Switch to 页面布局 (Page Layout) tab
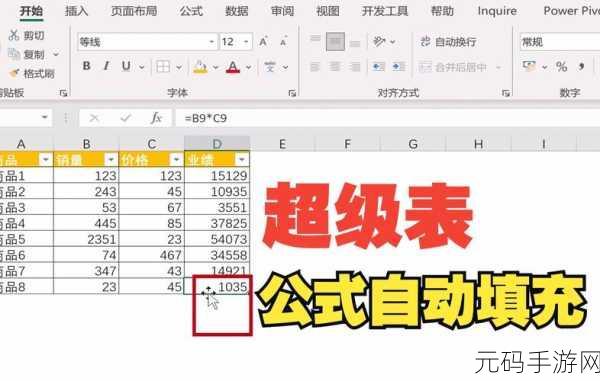The image size is (600, 381). coord(134,11)
